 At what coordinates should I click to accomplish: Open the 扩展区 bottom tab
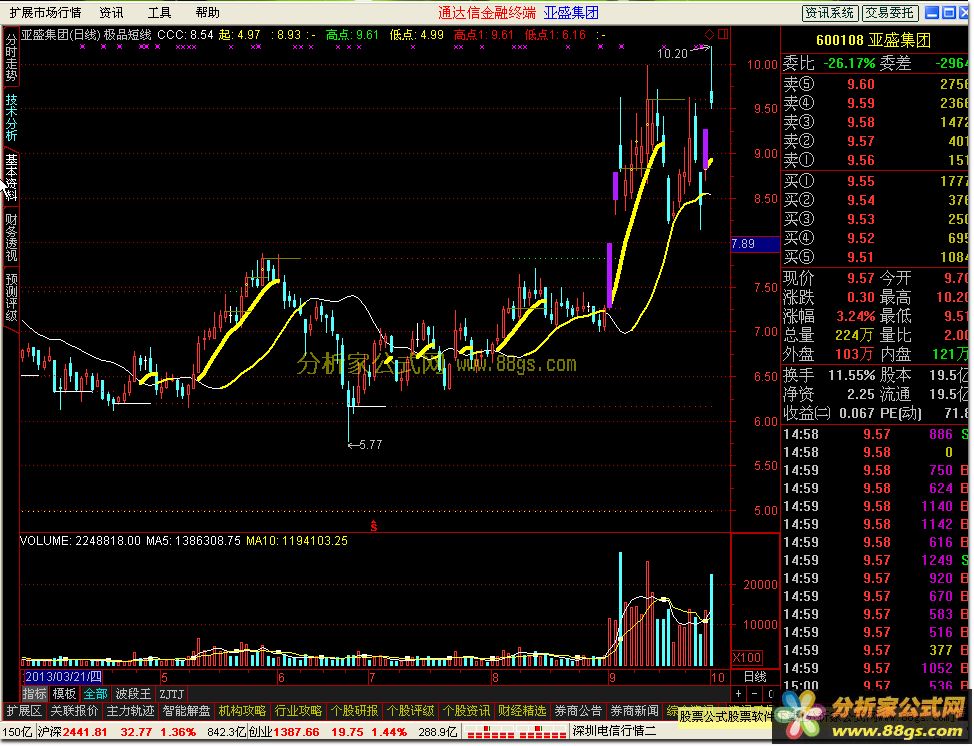[x=24, y=711]
